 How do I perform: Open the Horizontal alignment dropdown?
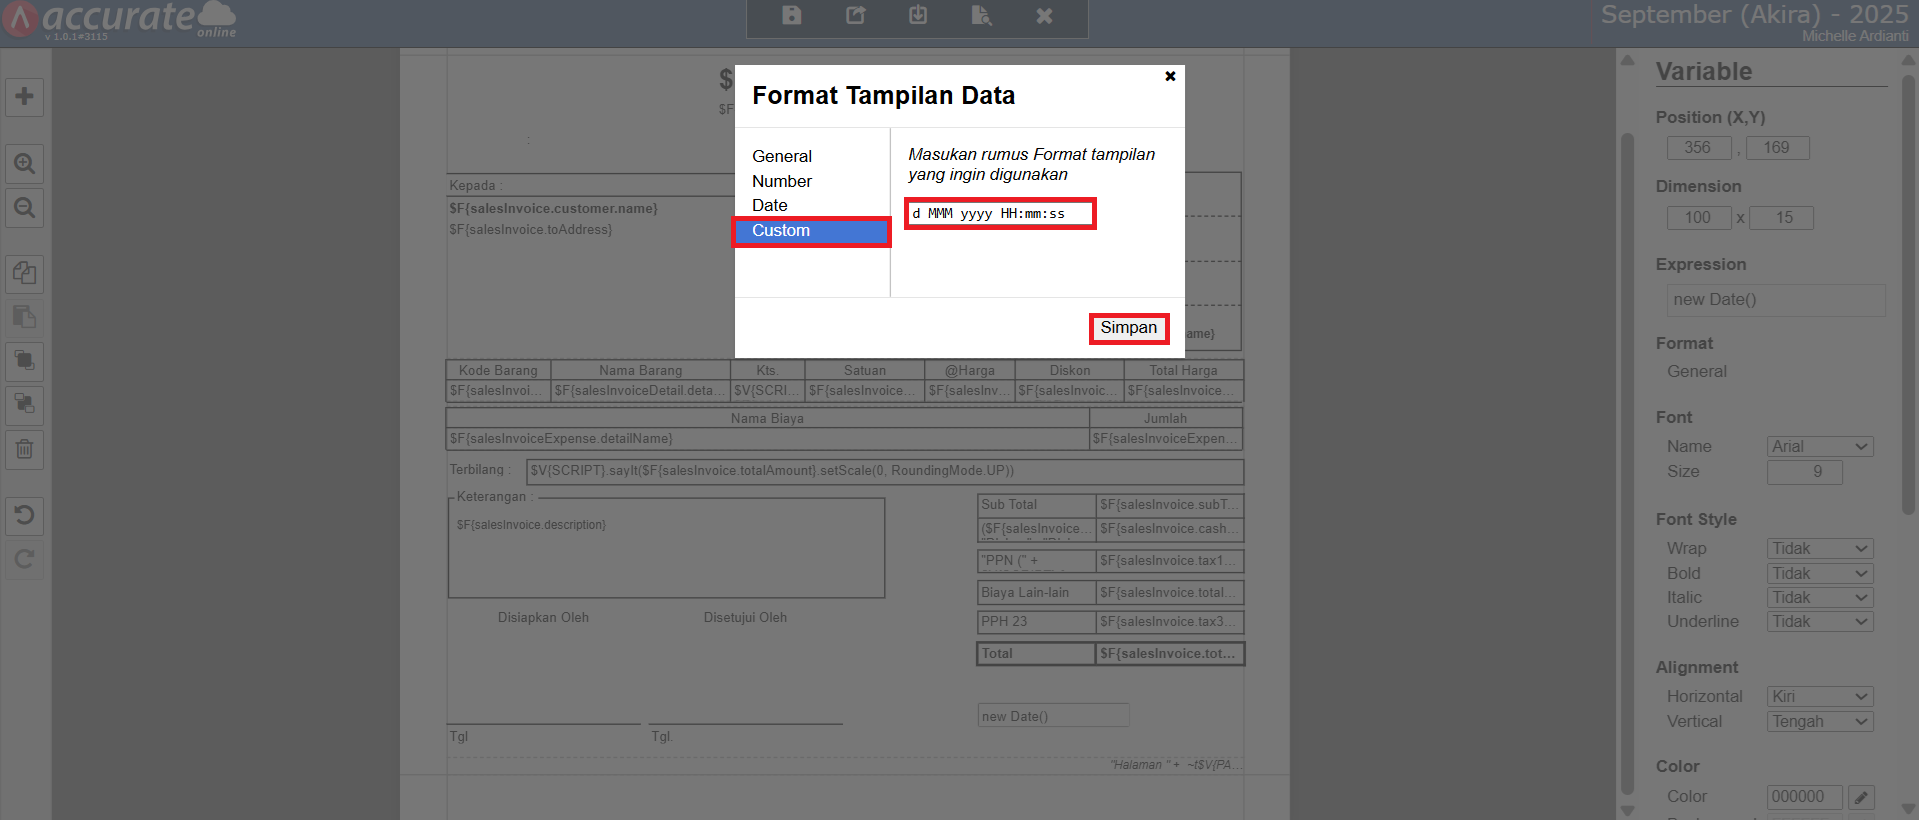click(1819, 696)
